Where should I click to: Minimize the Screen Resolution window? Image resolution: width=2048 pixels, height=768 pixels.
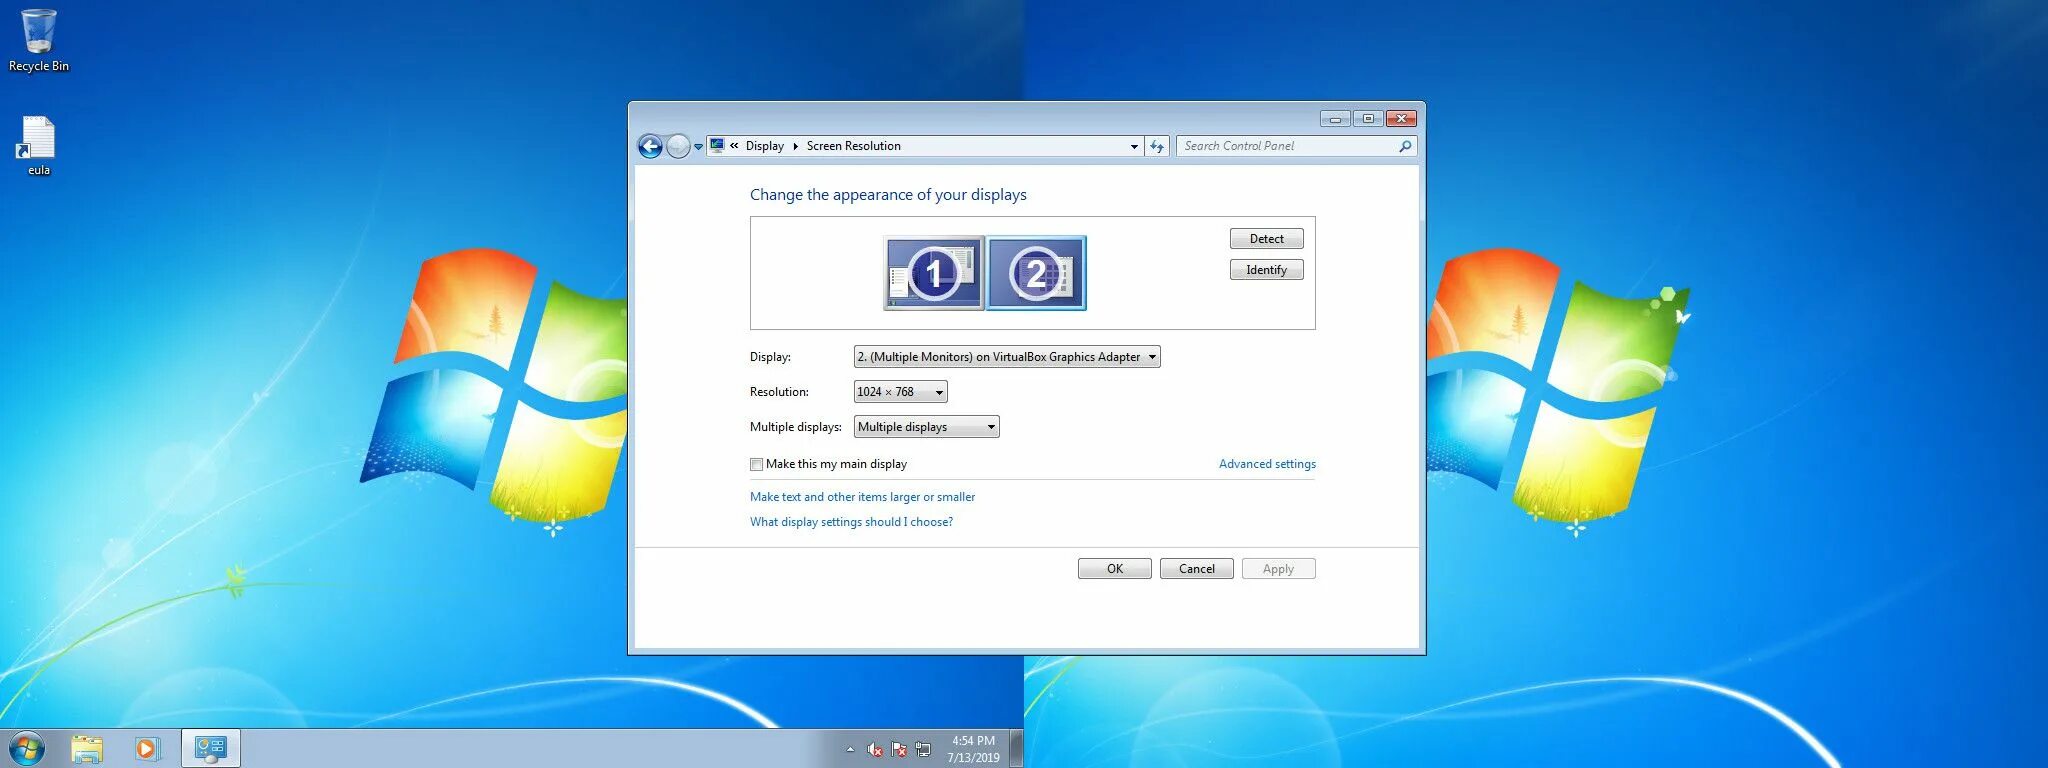click(1335, 119)
